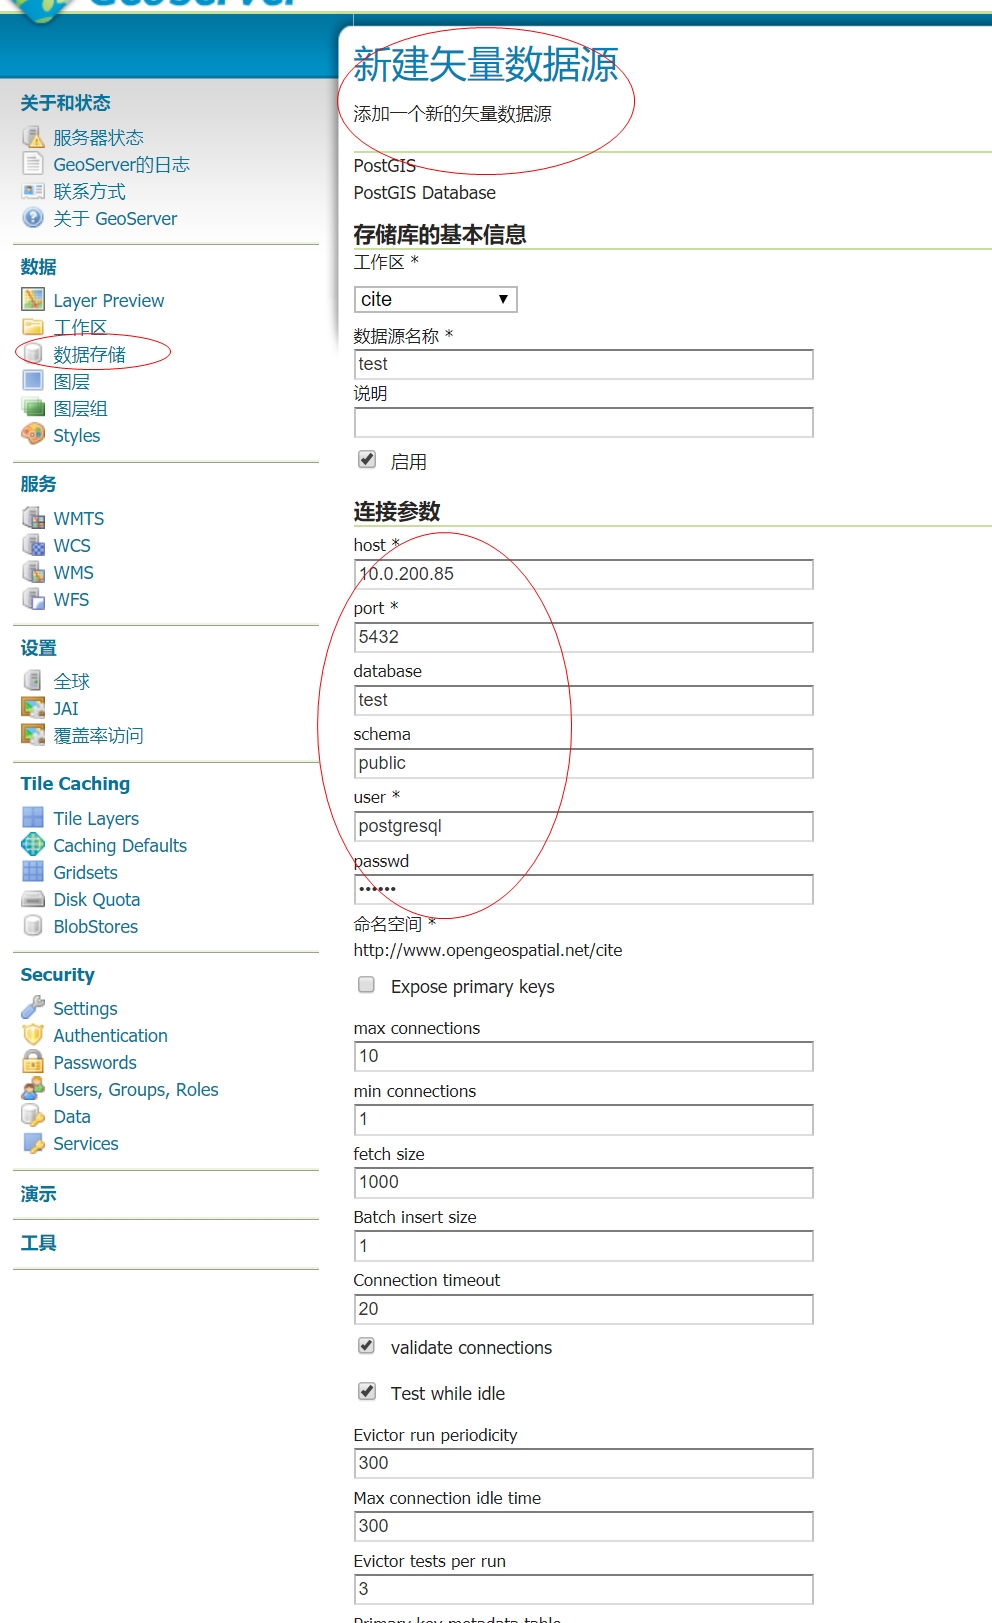Click the Layer Preview icon
992x1623 pixels.
(x=33, y=299)
